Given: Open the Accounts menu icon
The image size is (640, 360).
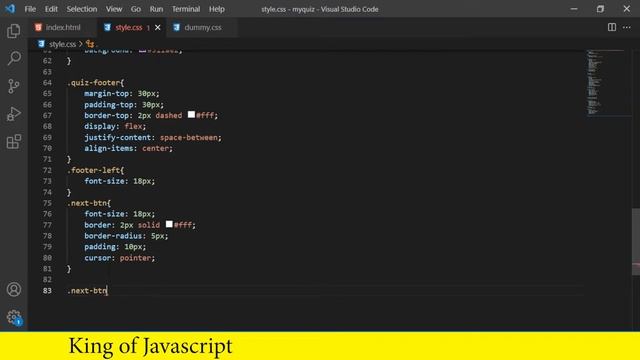Looking at the screenshot, I should pos(13,289).
